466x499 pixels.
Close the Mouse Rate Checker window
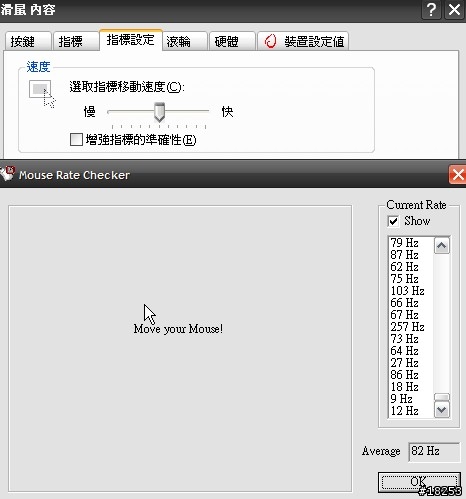click(x=457, y=174)
